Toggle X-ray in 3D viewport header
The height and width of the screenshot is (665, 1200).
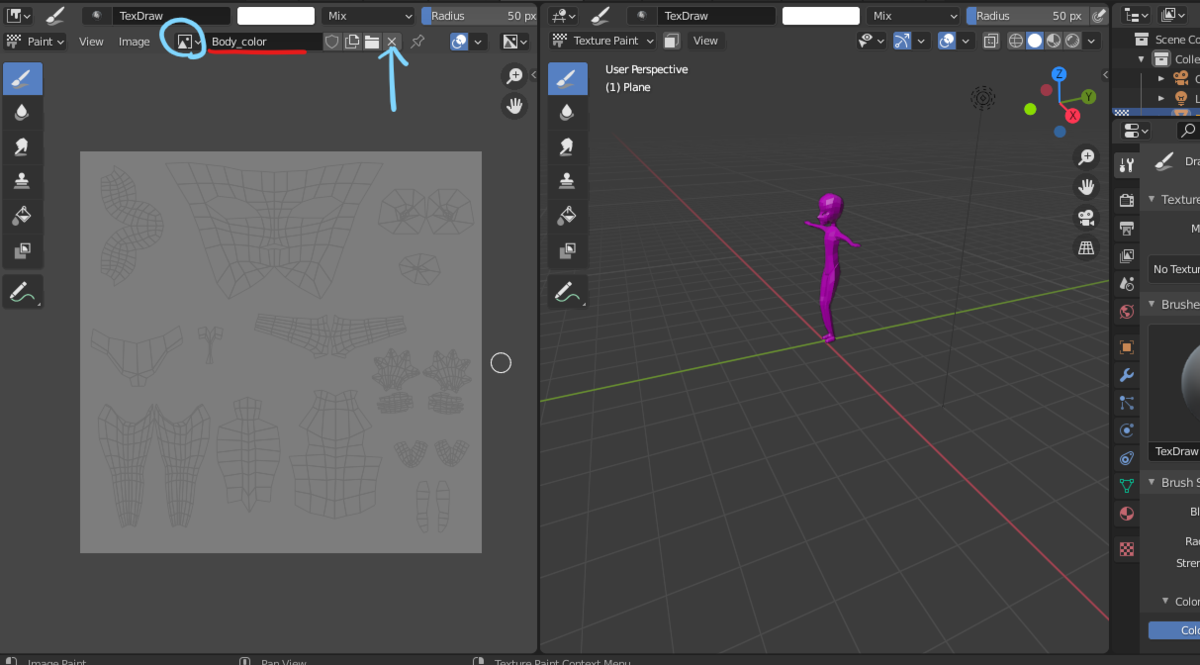coord(990,41)
